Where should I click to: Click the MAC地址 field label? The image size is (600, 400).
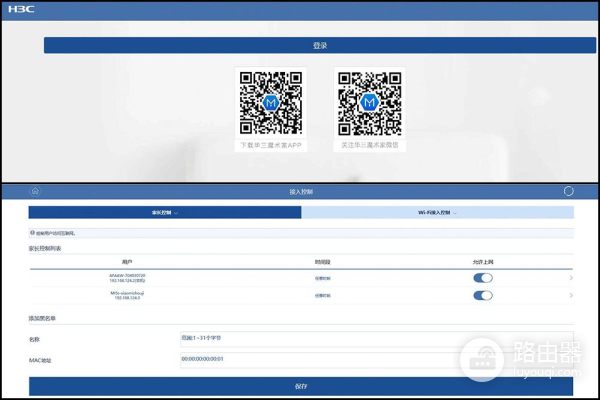coord(40,361)
